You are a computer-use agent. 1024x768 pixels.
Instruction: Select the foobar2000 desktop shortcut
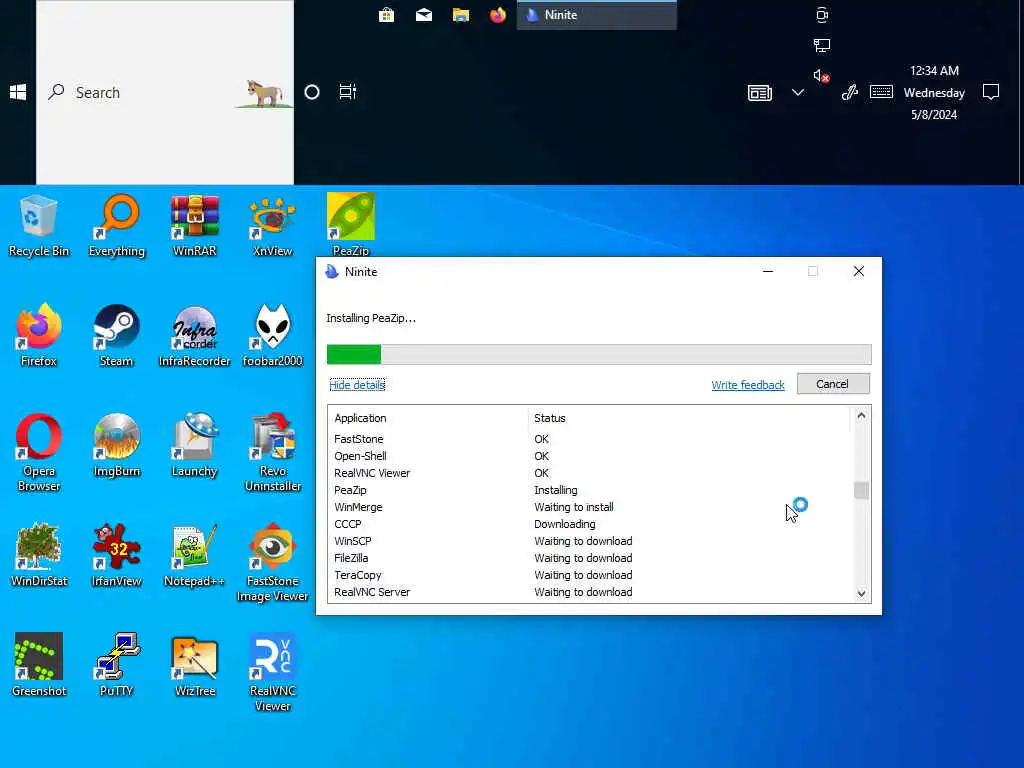[272, 335]
